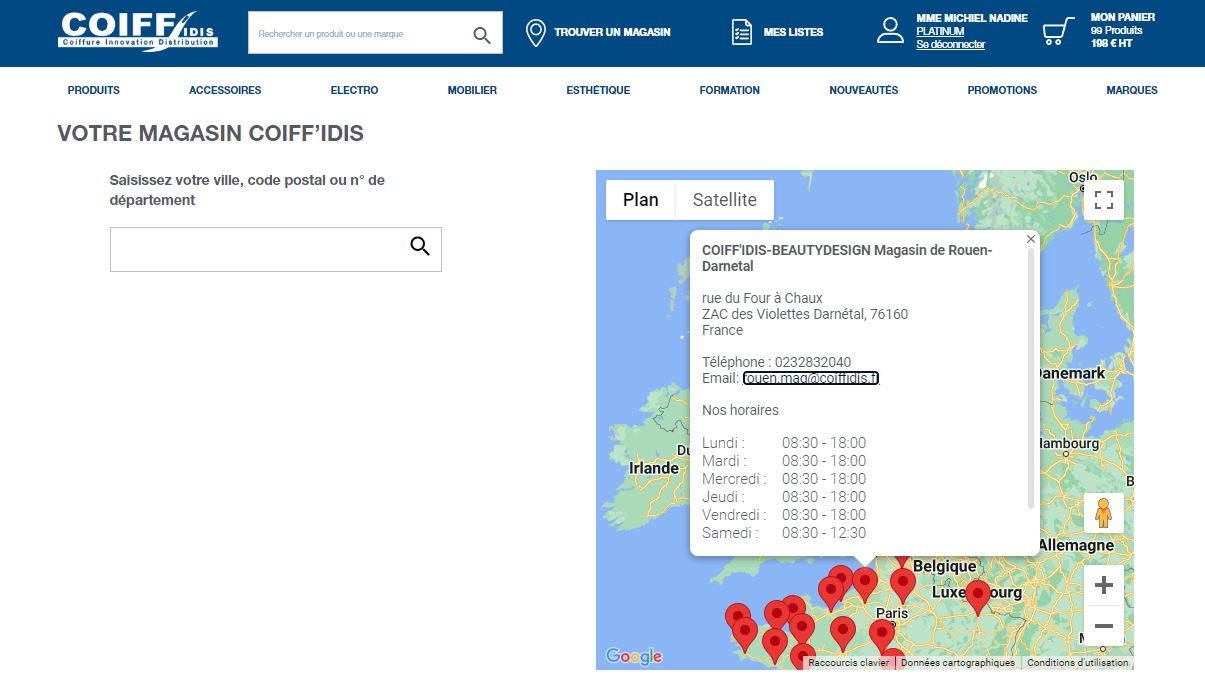This screenshot has height=694, width=1205.
Task: Open the Marques menu
Action: point(1132,90)
